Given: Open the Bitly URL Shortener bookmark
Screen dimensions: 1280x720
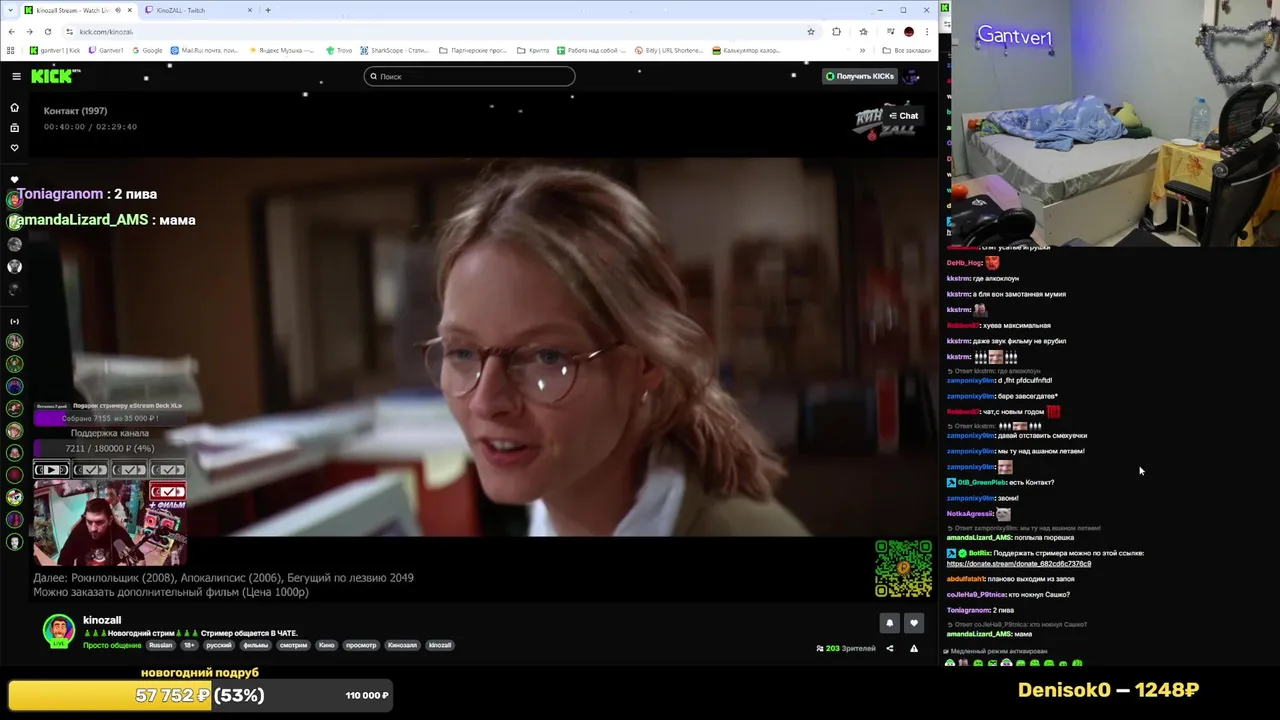Looking at the screenshot, I should point(669,50).
